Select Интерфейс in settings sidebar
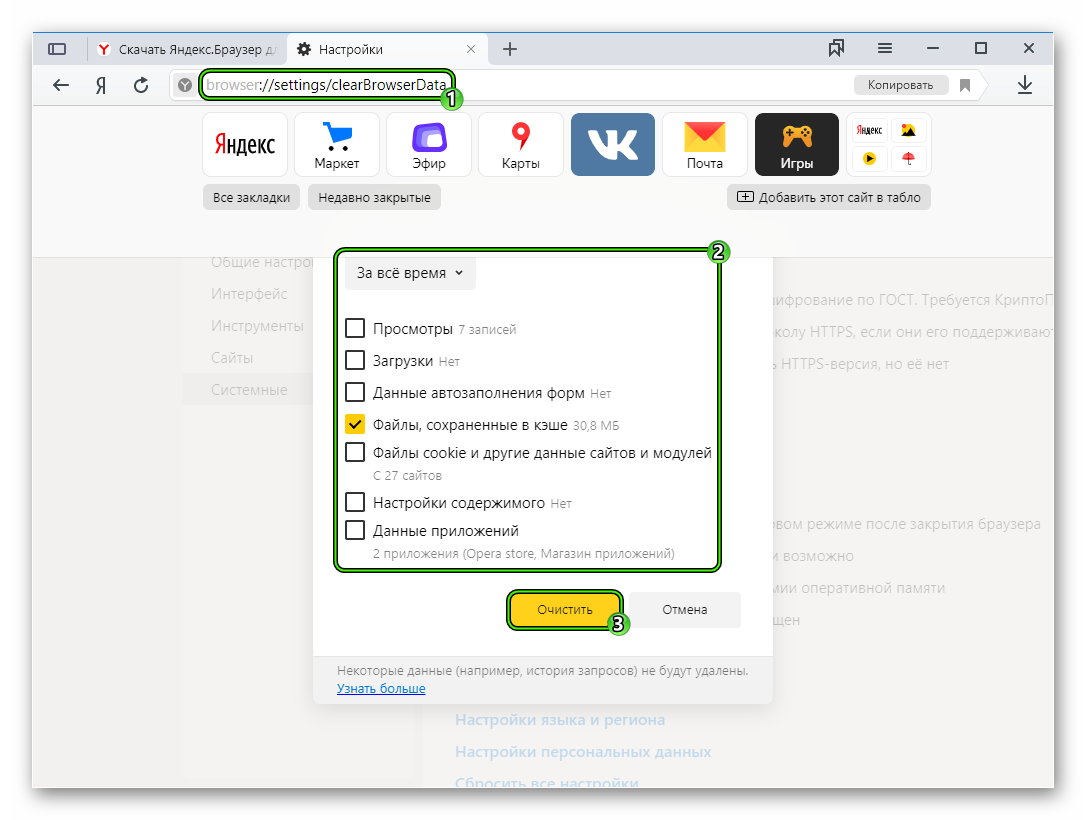 [249, 294]
